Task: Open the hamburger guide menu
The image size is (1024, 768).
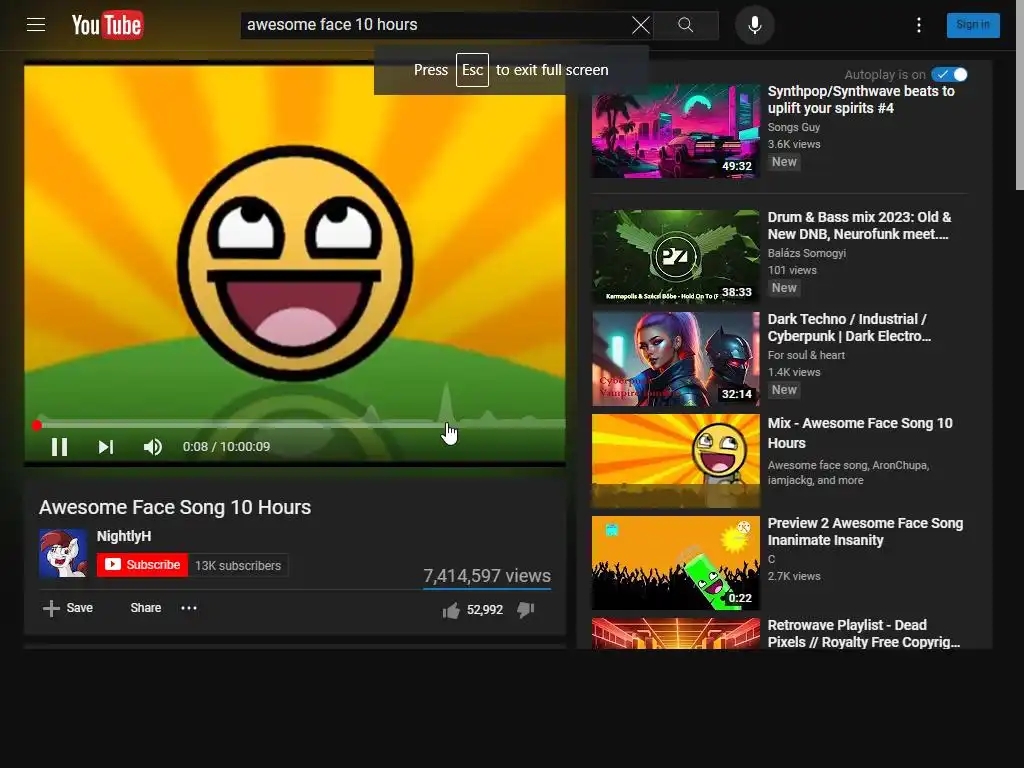Action: [36, 25]
